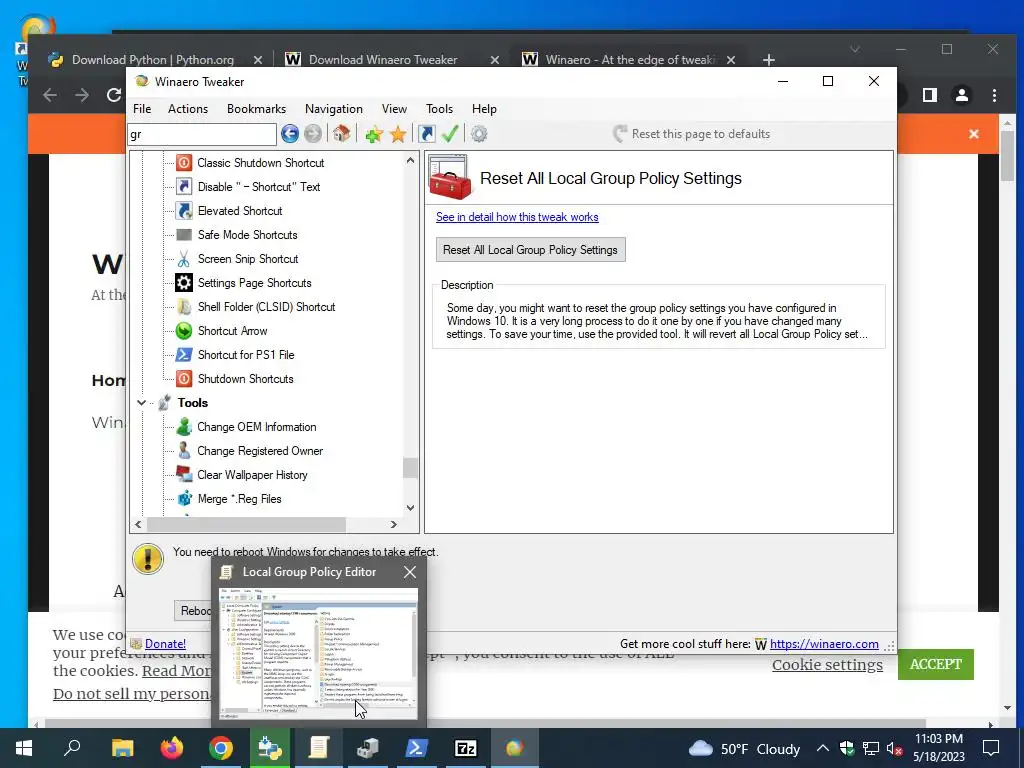Switch to Download Winaero Tweaker Chrome tab
This screenshot has width=1024, height=768.
coord(383,59)
